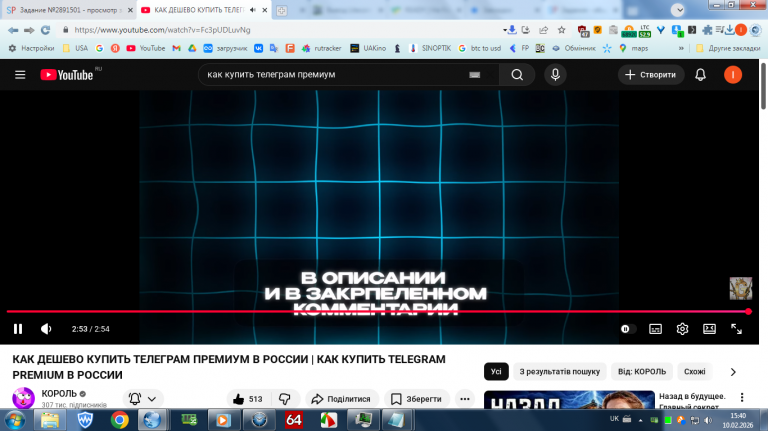This screenshot has width=768, height=431.
Task: Select the З результатів пошуку chip
Action: (559, 372)
